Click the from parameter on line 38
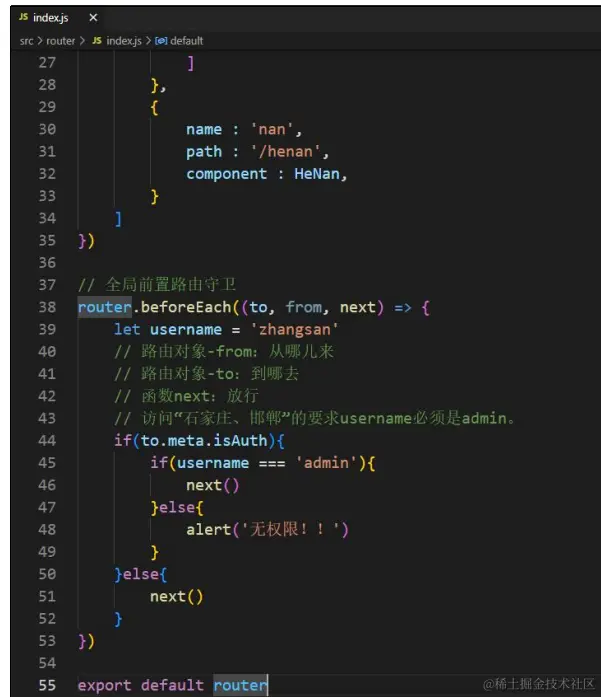This screenshot has width=601, height=697. 304,307
